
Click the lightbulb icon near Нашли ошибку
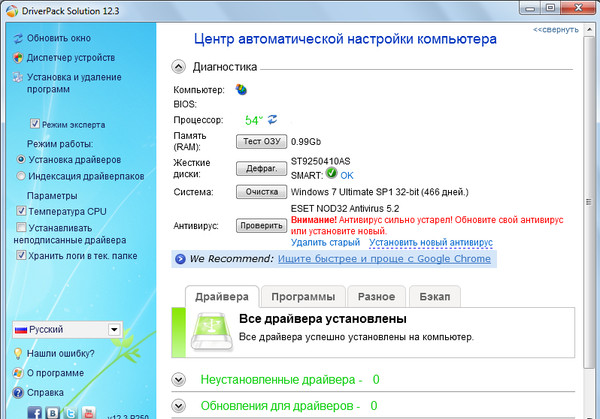18,354
